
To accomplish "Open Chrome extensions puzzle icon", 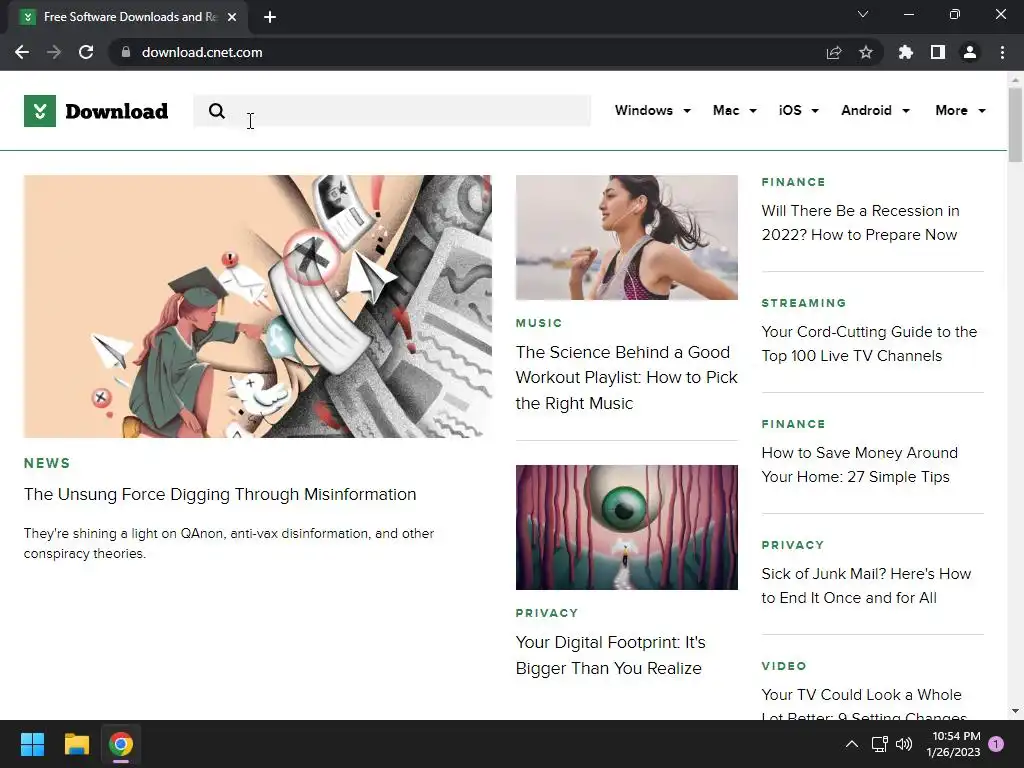I will 906,52.
